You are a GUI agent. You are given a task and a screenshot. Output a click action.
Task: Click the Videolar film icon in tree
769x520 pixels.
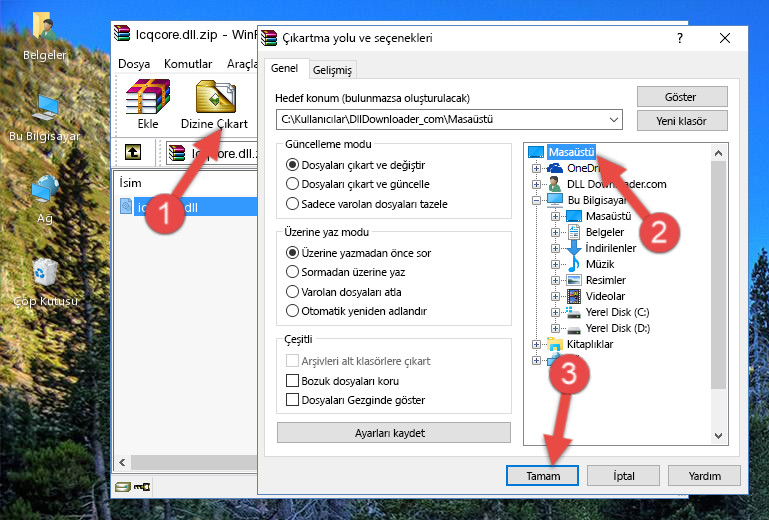574,296
